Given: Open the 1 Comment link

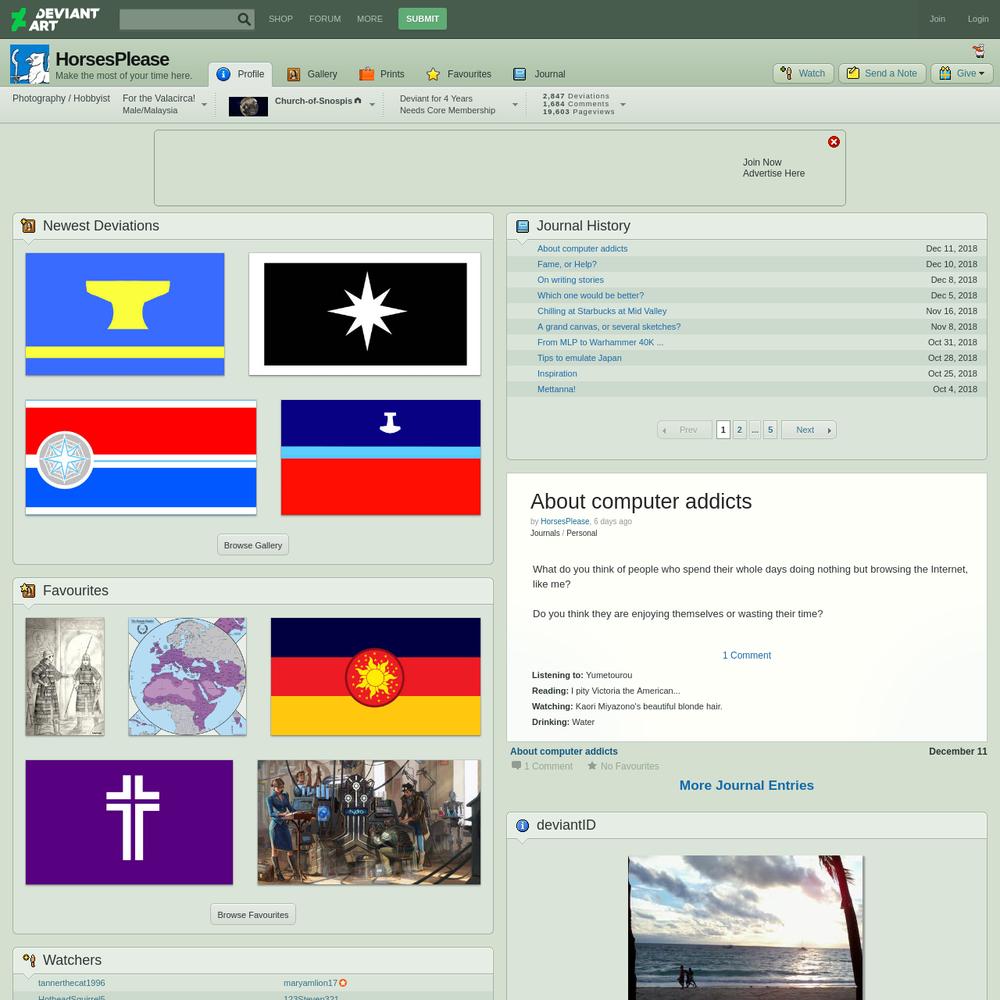Looking at the screenshot, I should pyautogui.click(x=746, y=655).
